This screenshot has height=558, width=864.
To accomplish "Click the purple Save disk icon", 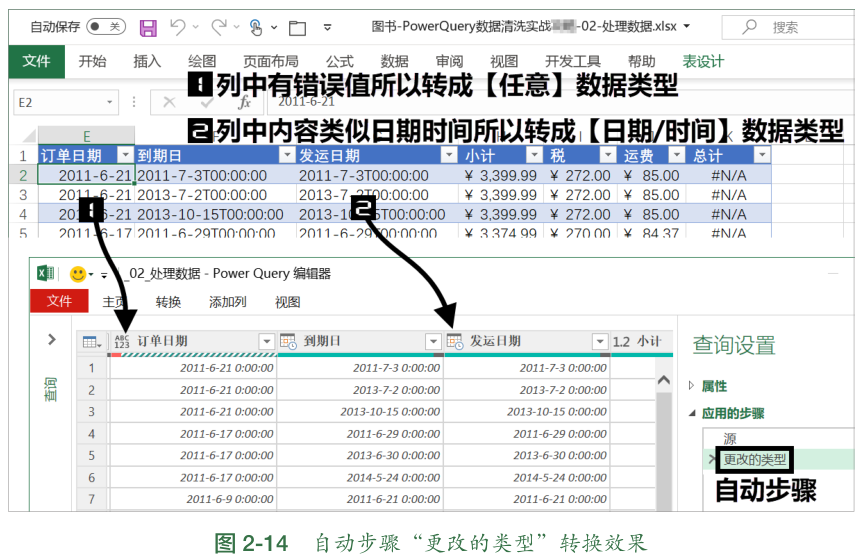I will point(148,28).
